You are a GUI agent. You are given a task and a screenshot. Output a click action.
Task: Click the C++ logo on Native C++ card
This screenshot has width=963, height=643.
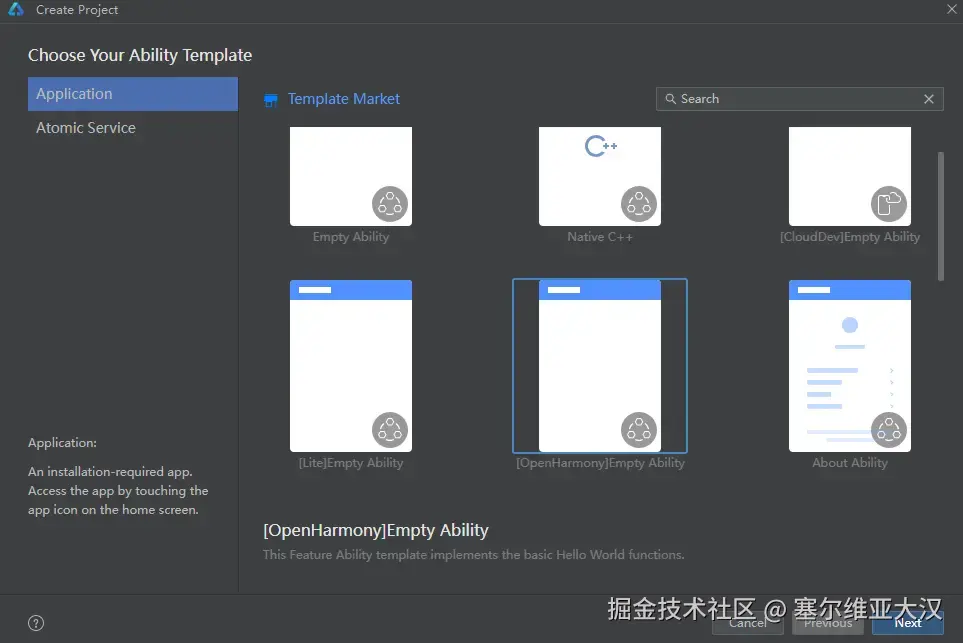601,146
